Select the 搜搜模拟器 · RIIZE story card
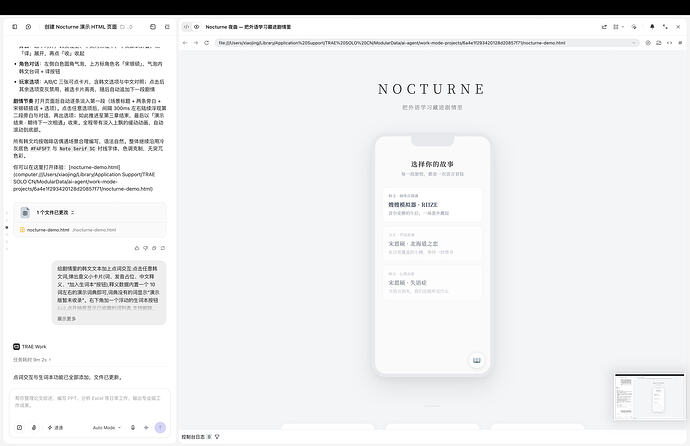This screenshot has width=690, height=446. 432,205
